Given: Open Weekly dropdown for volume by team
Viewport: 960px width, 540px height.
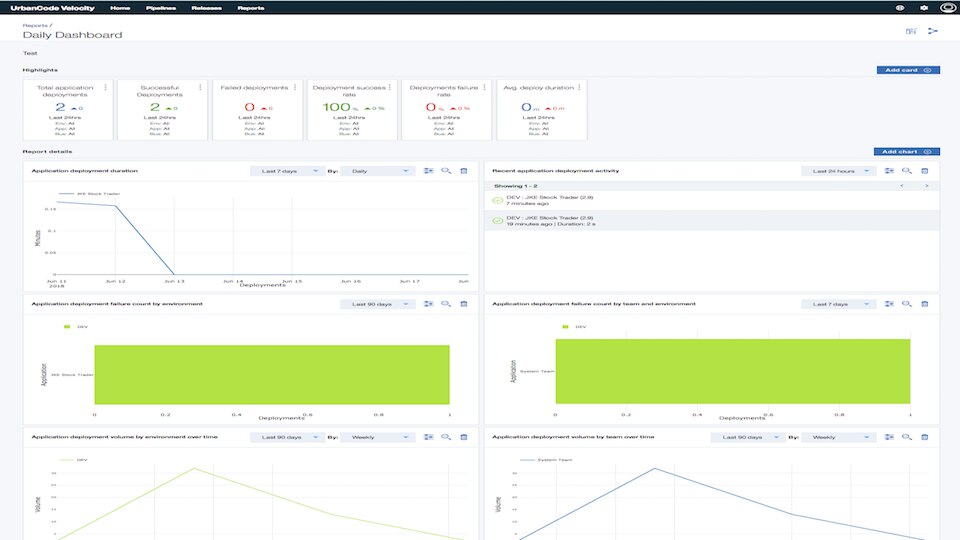Looking at the screenshot, I should click(838, 437).
